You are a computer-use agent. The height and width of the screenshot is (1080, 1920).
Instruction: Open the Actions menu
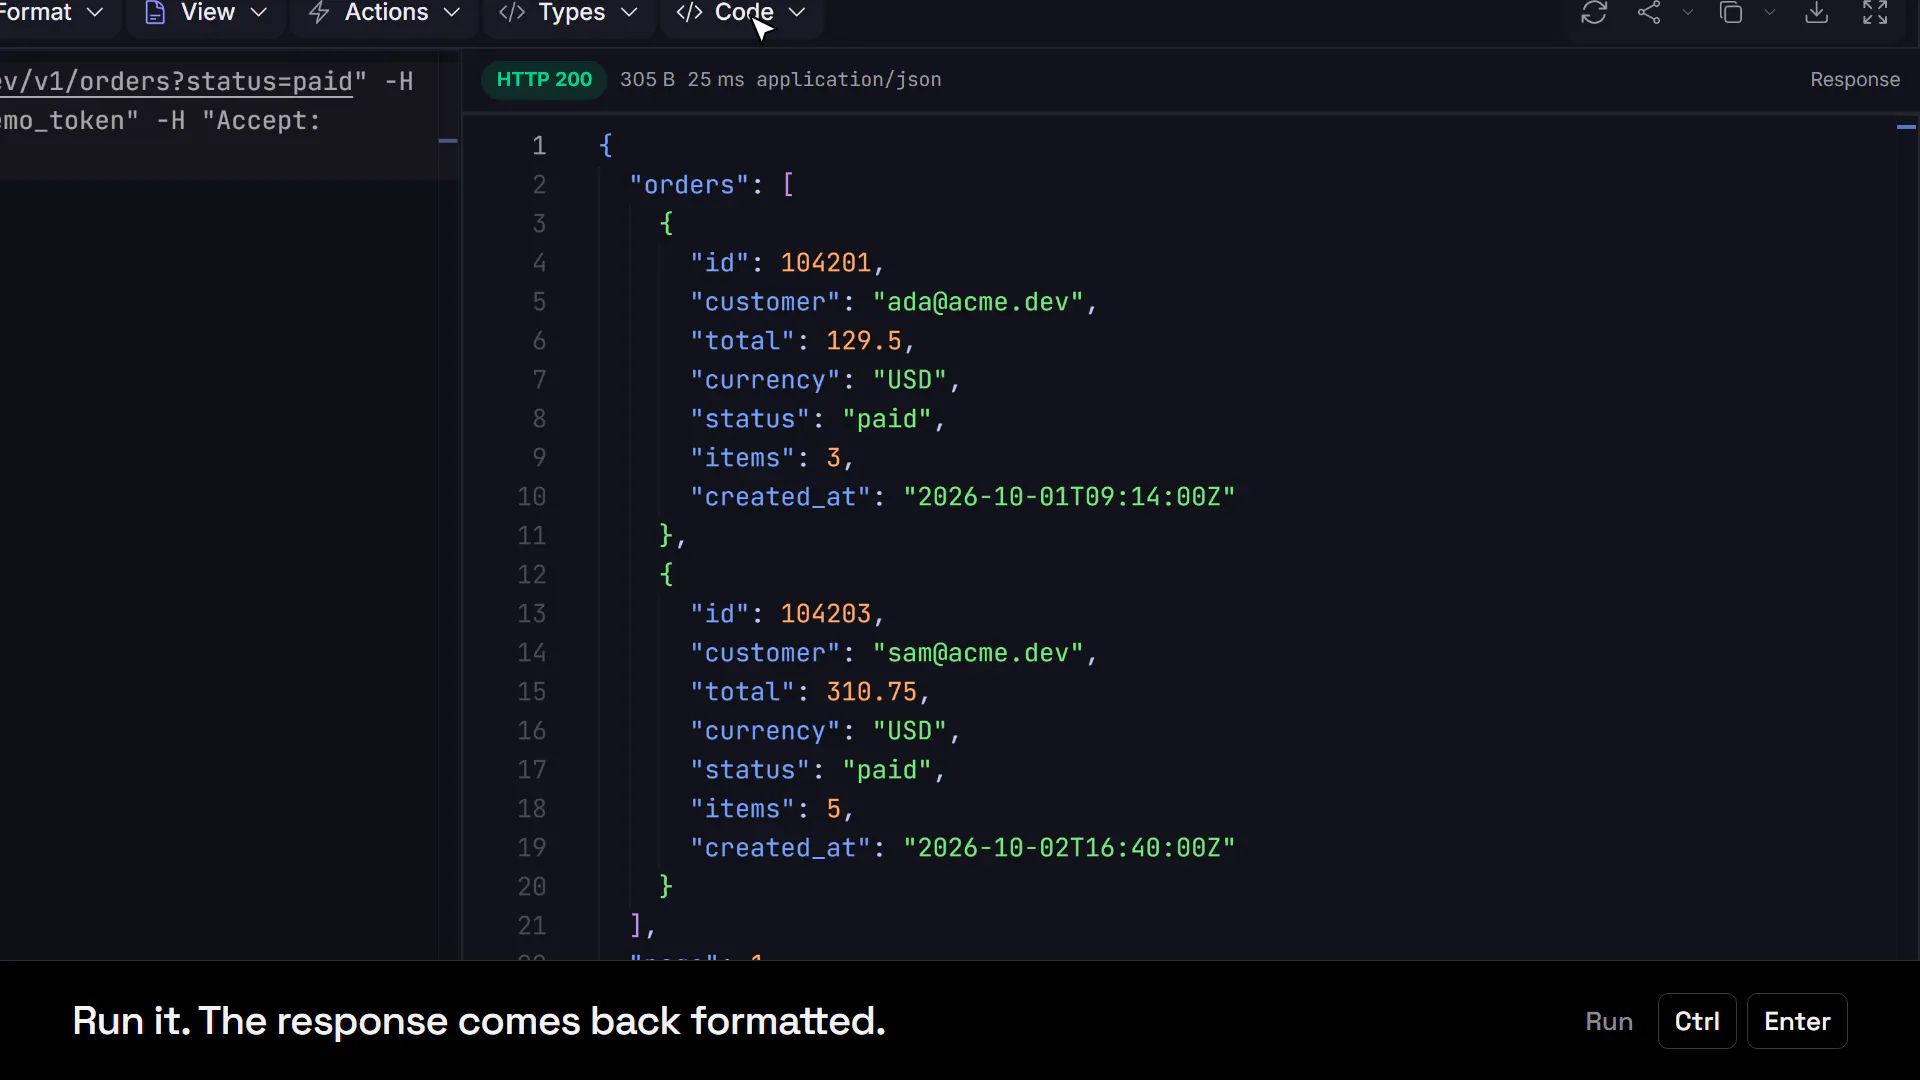384,12
